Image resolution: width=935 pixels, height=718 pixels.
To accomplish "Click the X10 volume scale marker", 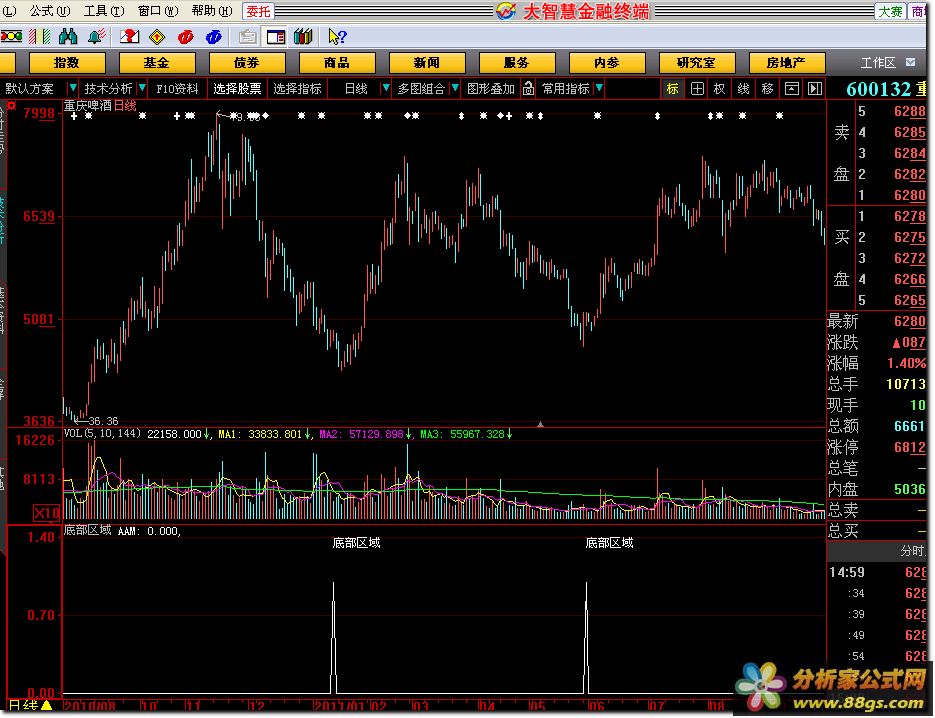I will tap(47, 512).
